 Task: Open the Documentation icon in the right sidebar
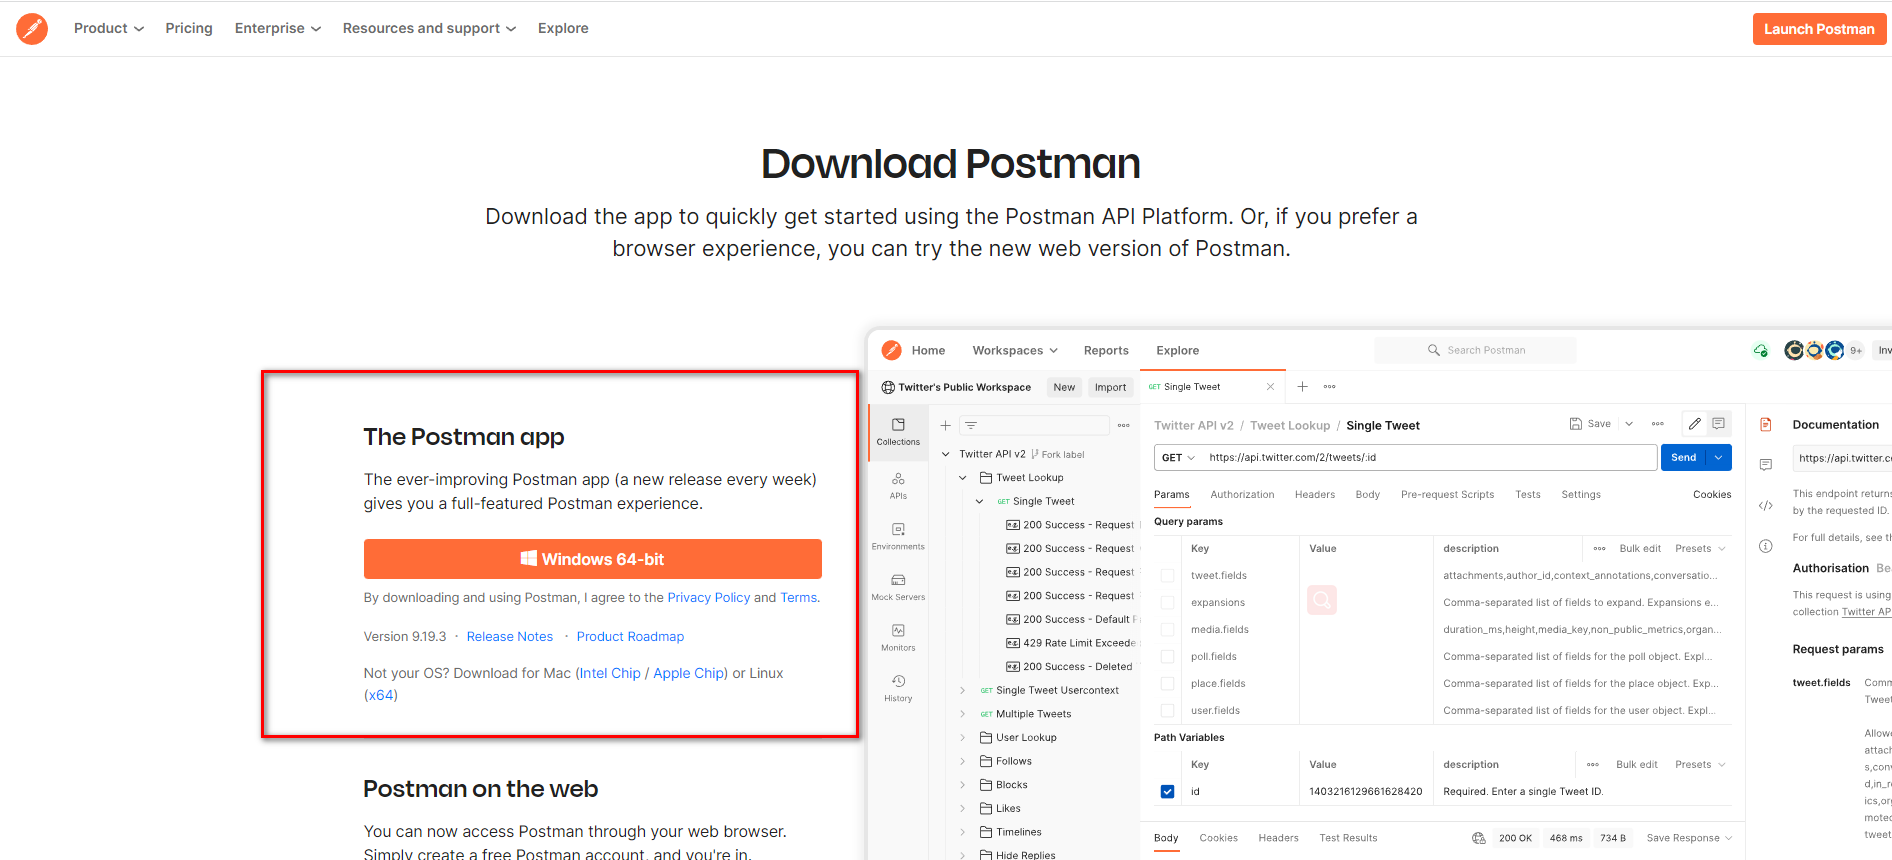coord(1766,425)
